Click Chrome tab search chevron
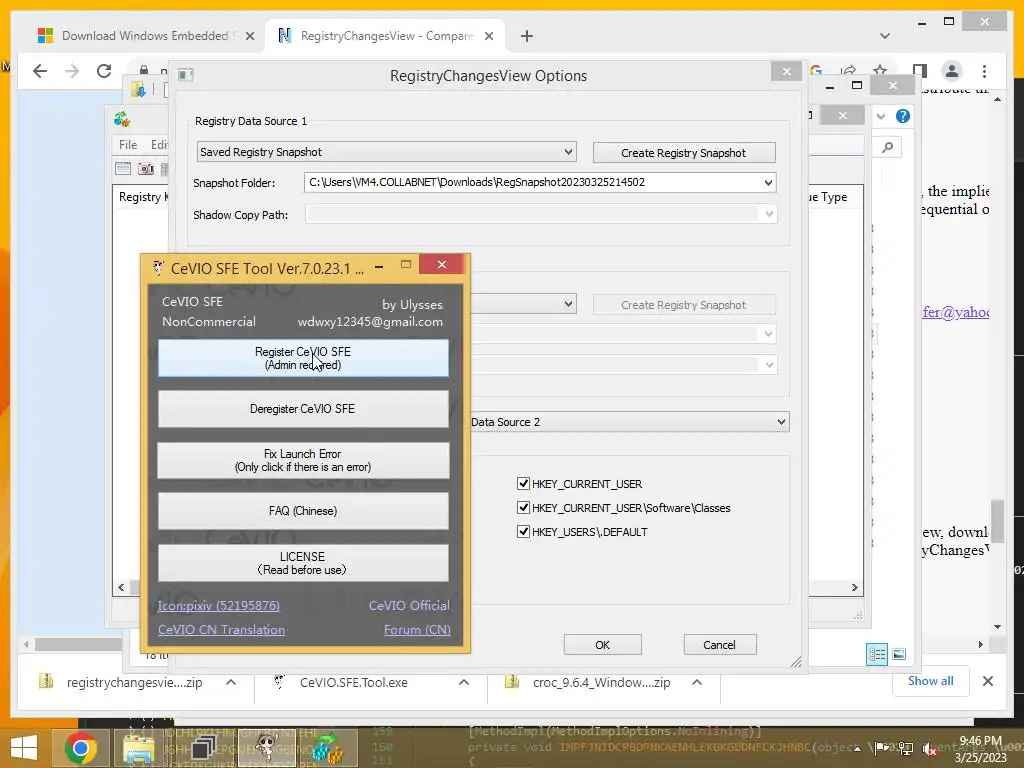Screen dimensions: 1024x768 pyautogui.click(x=885, y=36)
